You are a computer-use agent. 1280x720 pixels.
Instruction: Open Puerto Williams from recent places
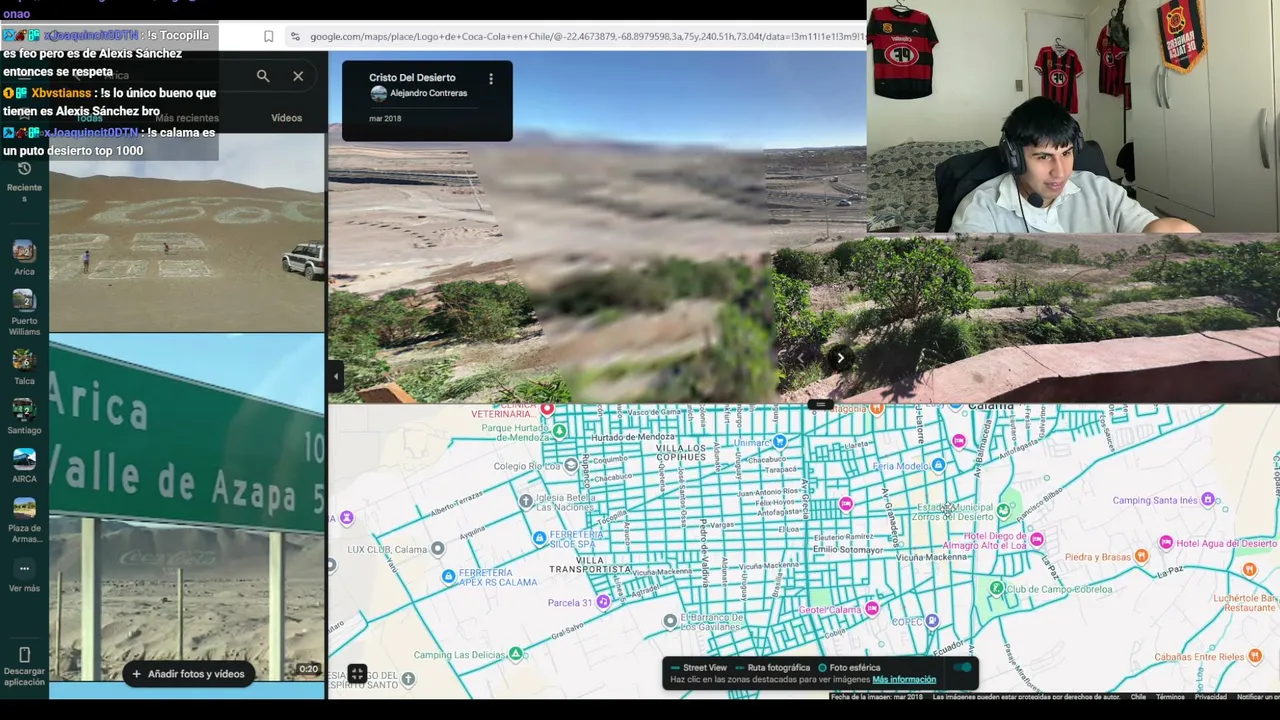(24, 312)
